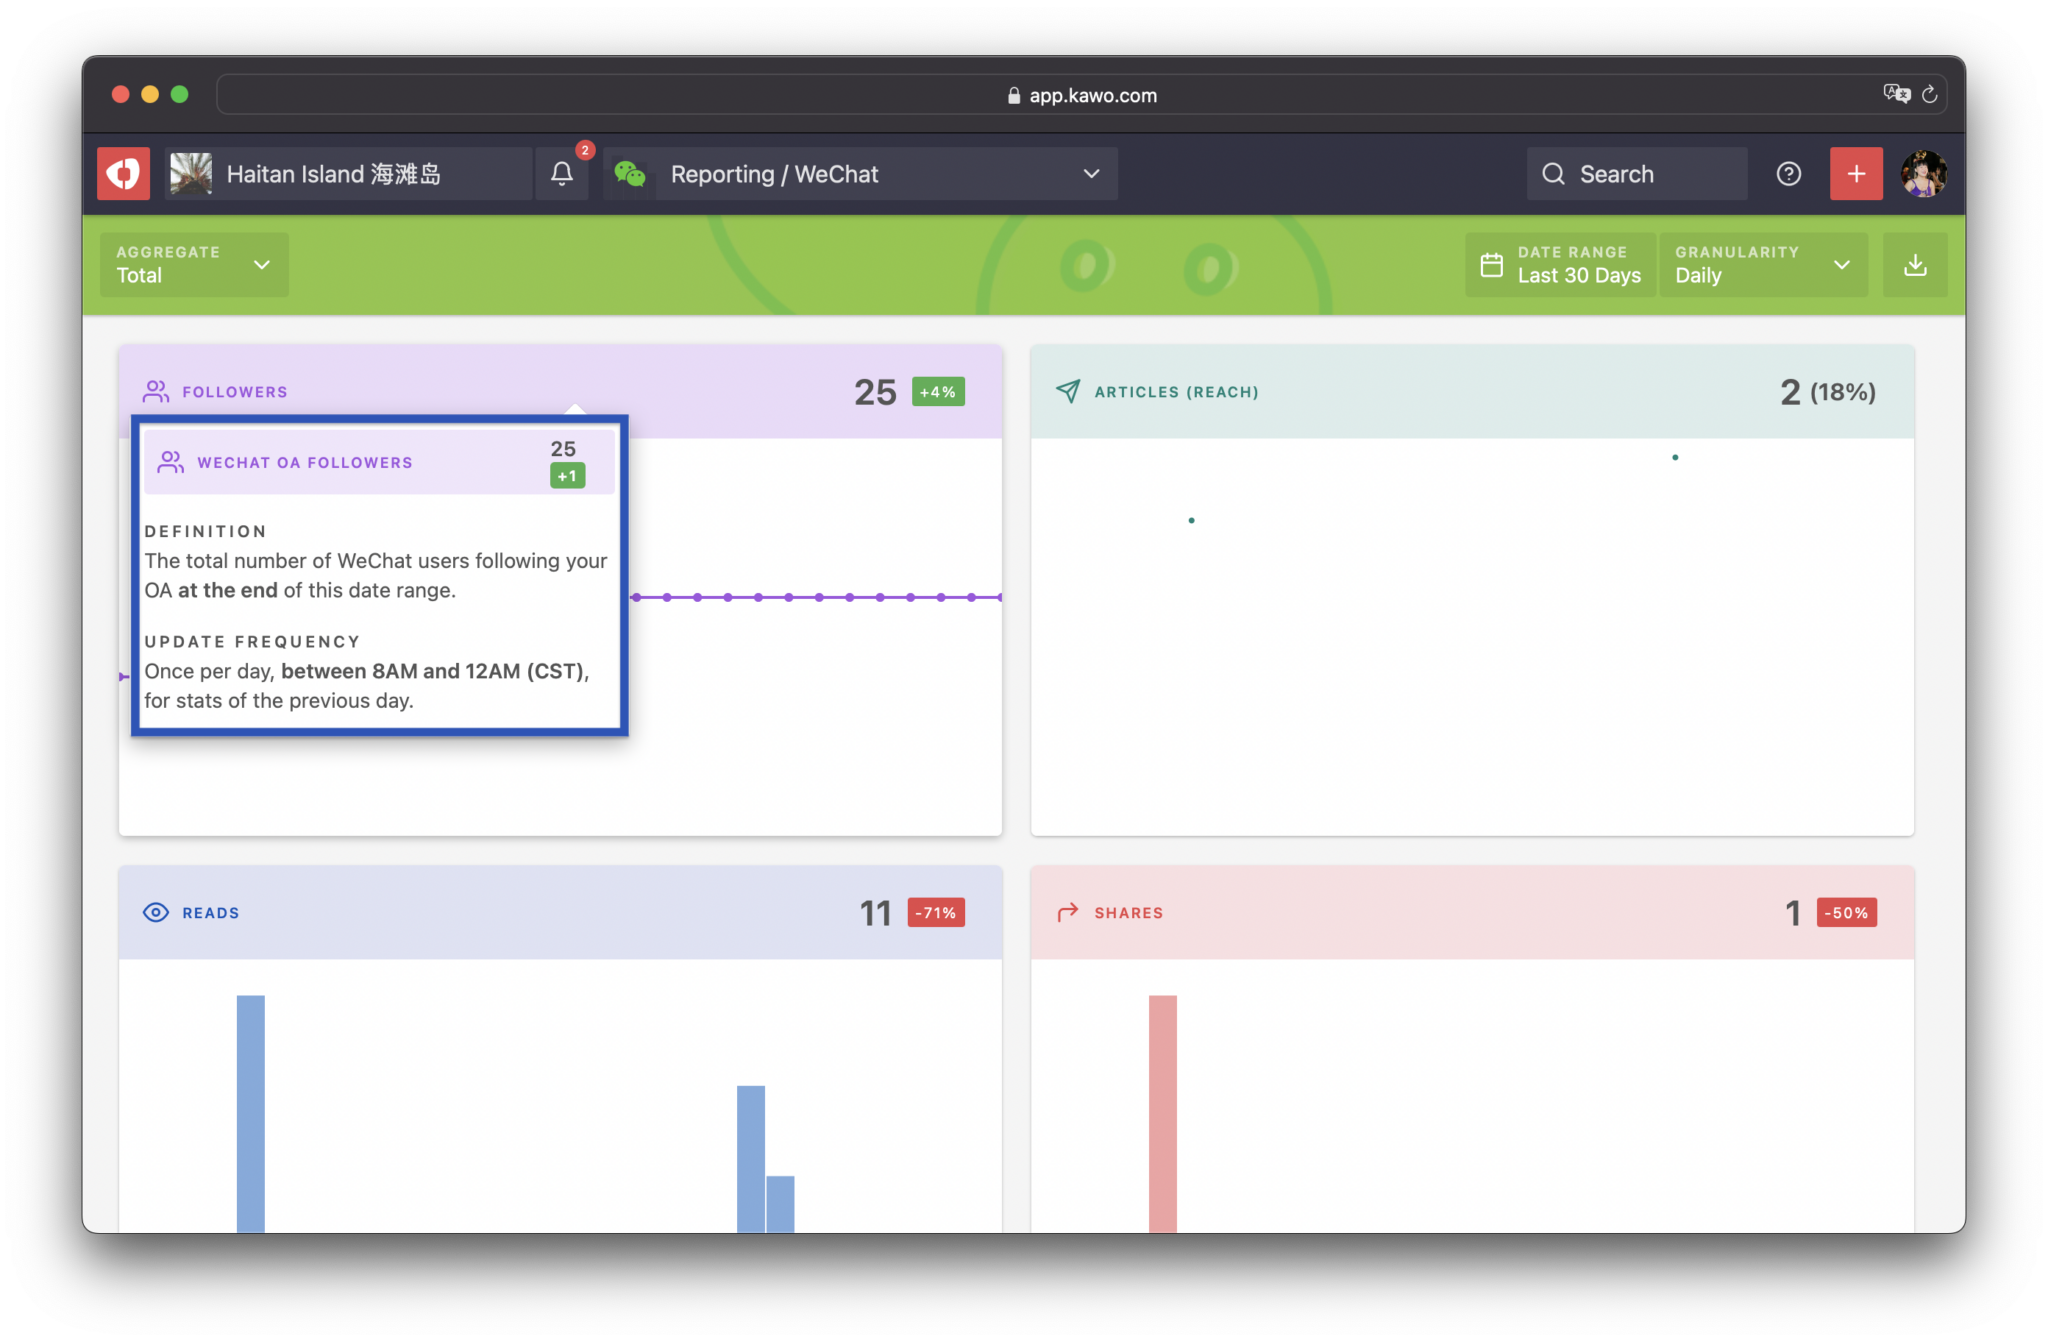Click the Shares arrow icon

pos(1068,912)
